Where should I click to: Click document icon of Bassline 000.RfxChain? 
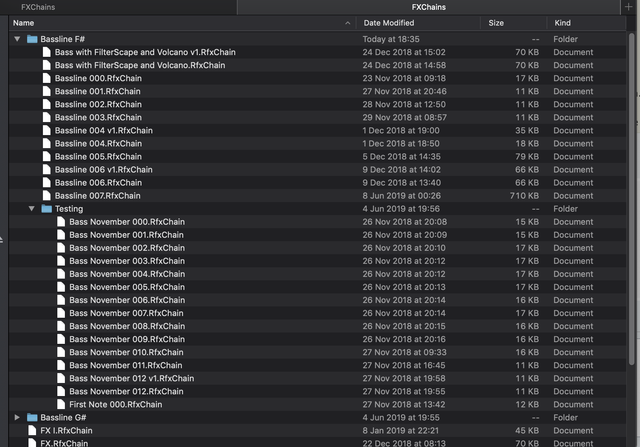47,78
